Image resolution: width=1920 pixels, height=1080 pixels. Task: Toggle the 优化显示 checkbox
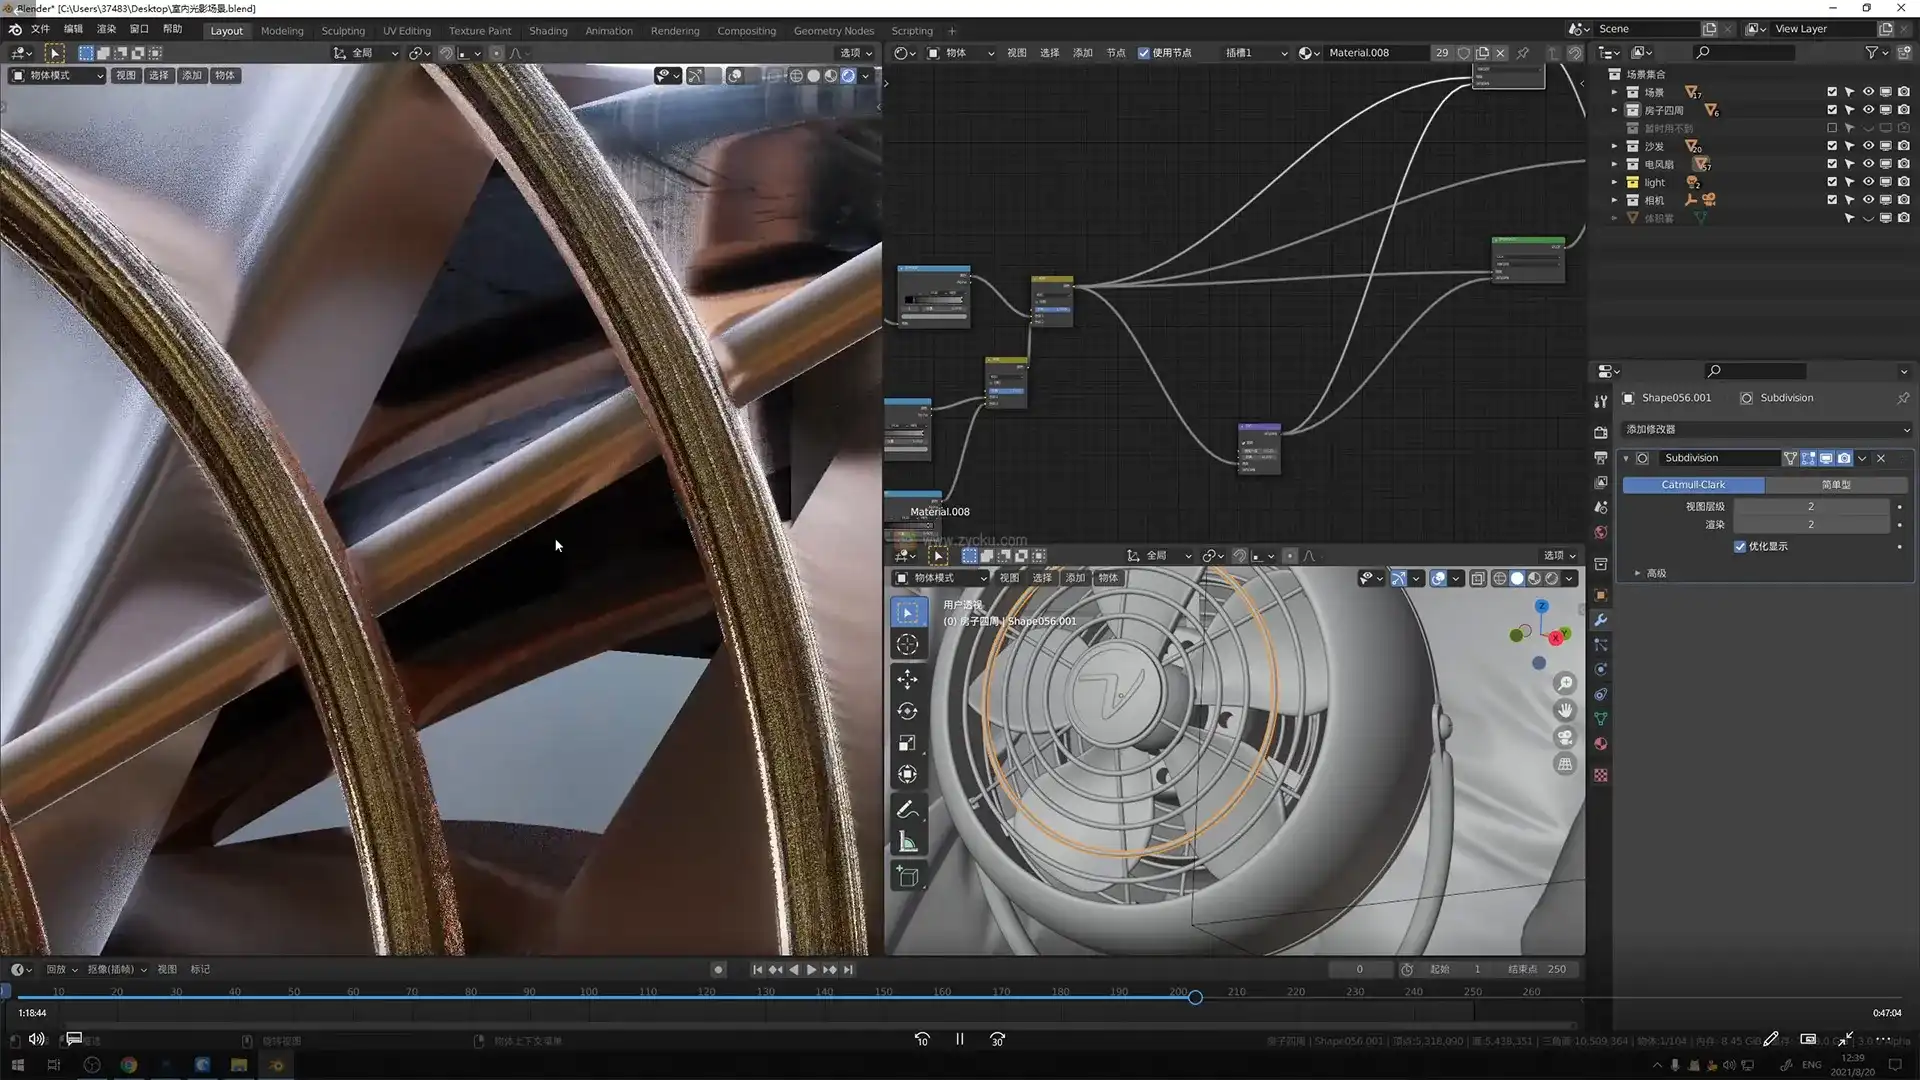[x=1740, y=546]
